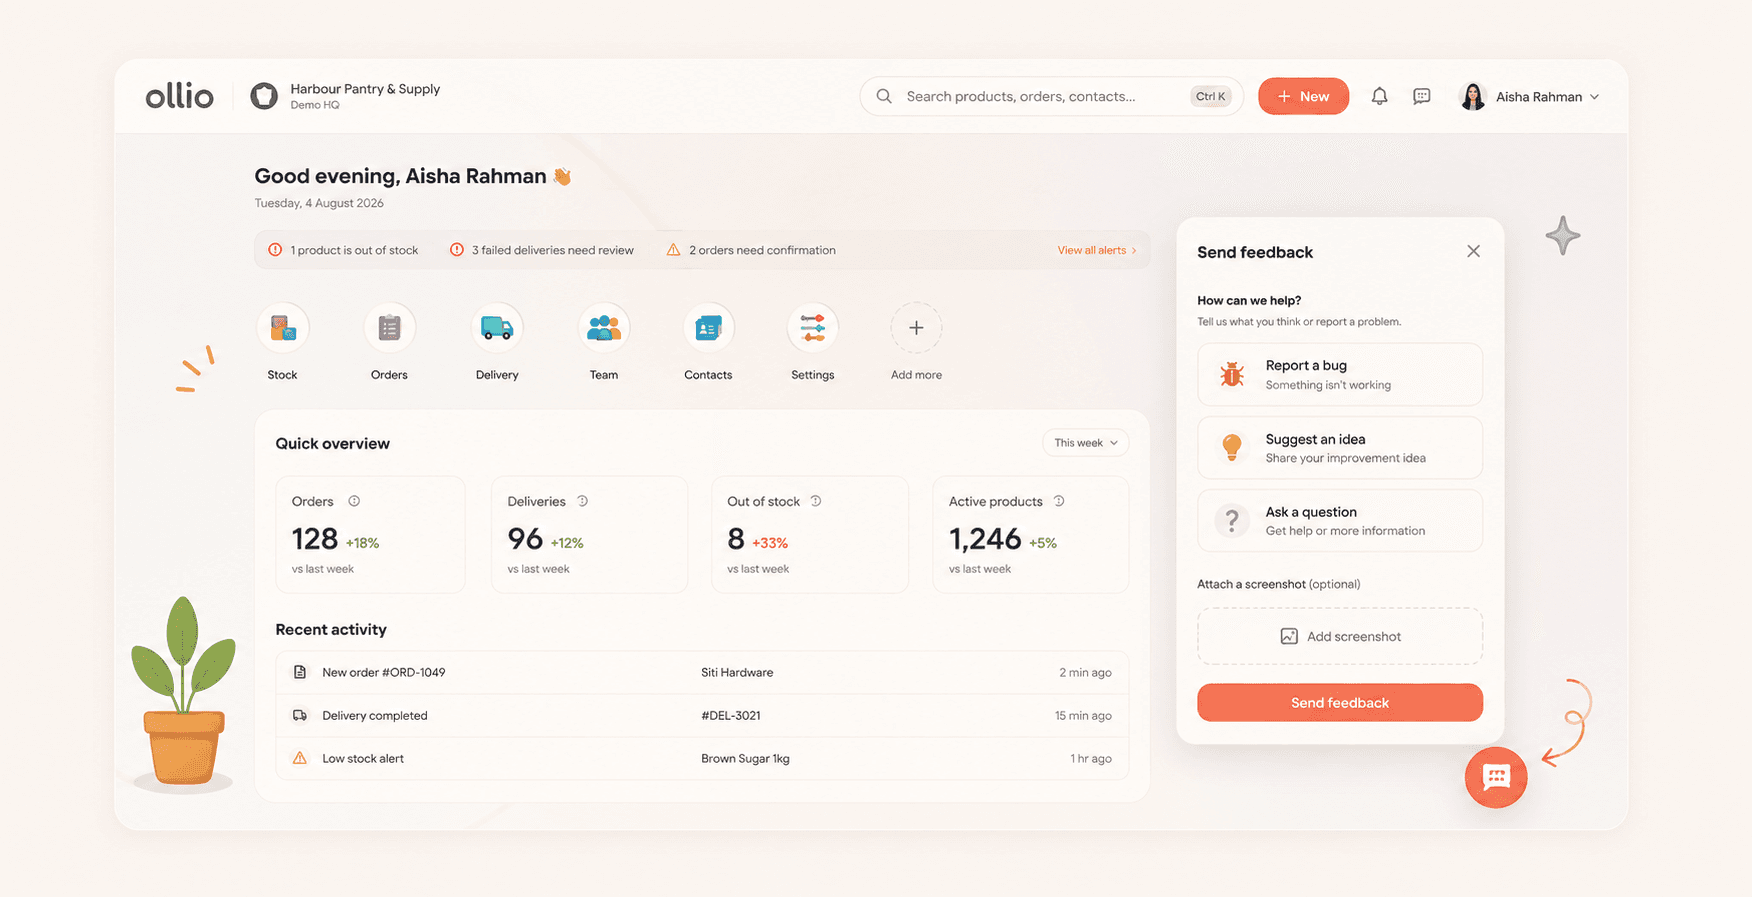Open the Stock shortcut icon
1752x897 pixels.
click(283, 328)
